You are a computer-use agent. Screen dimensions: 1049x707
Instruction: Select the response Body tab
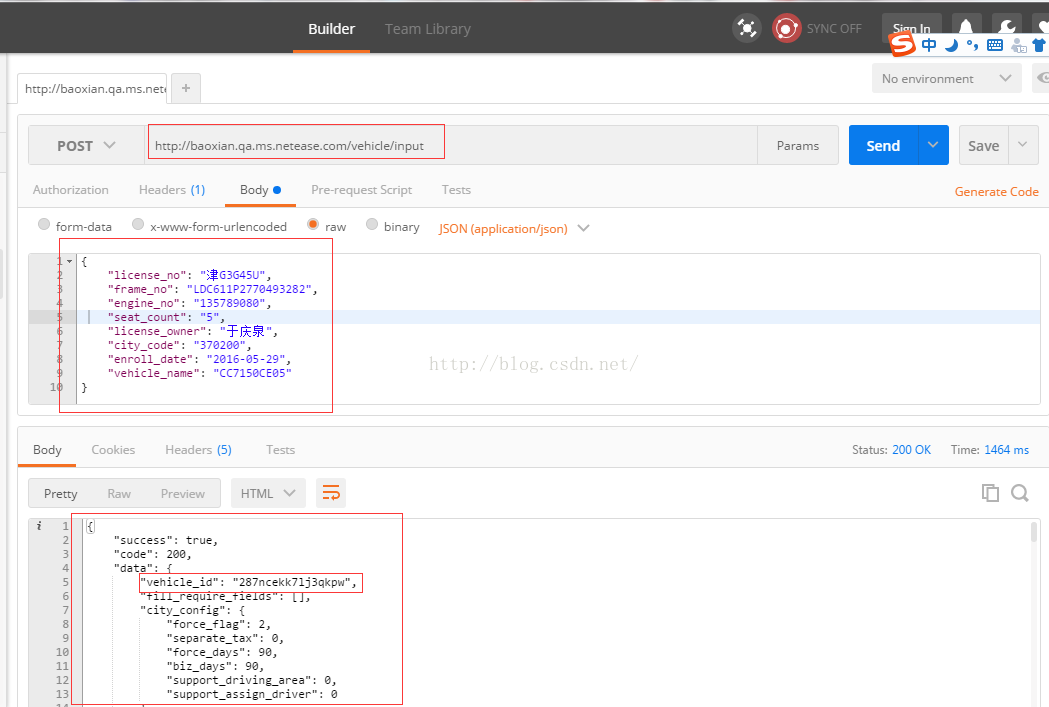tap(47, 449)
